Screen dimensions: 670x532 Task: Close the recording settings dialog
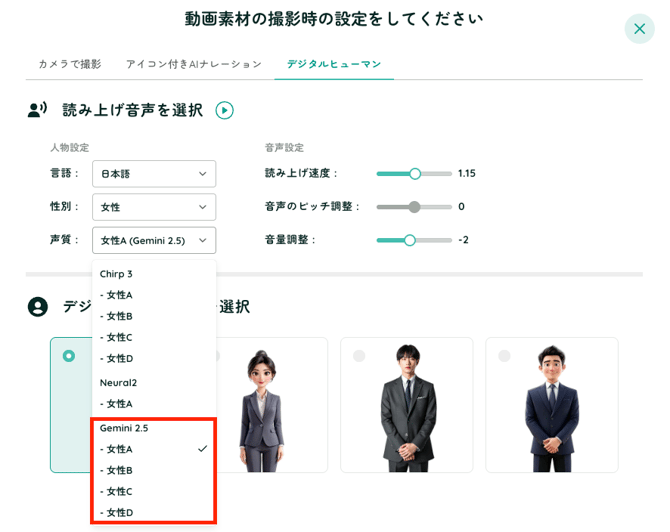click(639, 28)
